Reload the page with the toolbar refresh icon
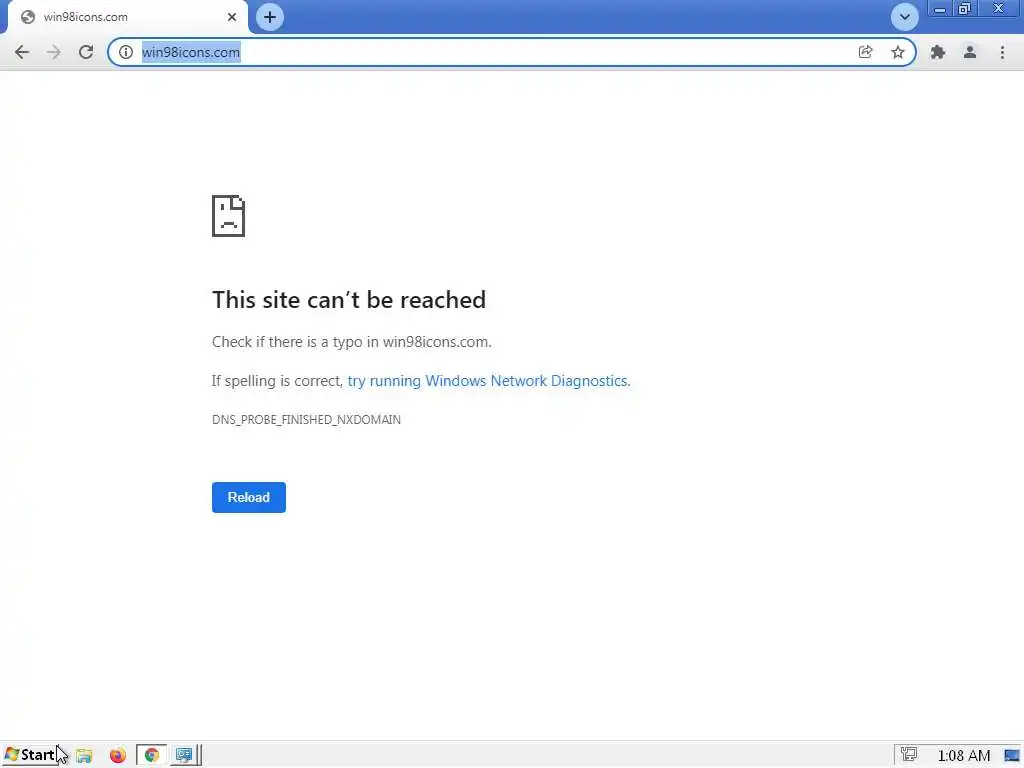Viewport: 1024px width, 768px height. [x=86, y=52]
